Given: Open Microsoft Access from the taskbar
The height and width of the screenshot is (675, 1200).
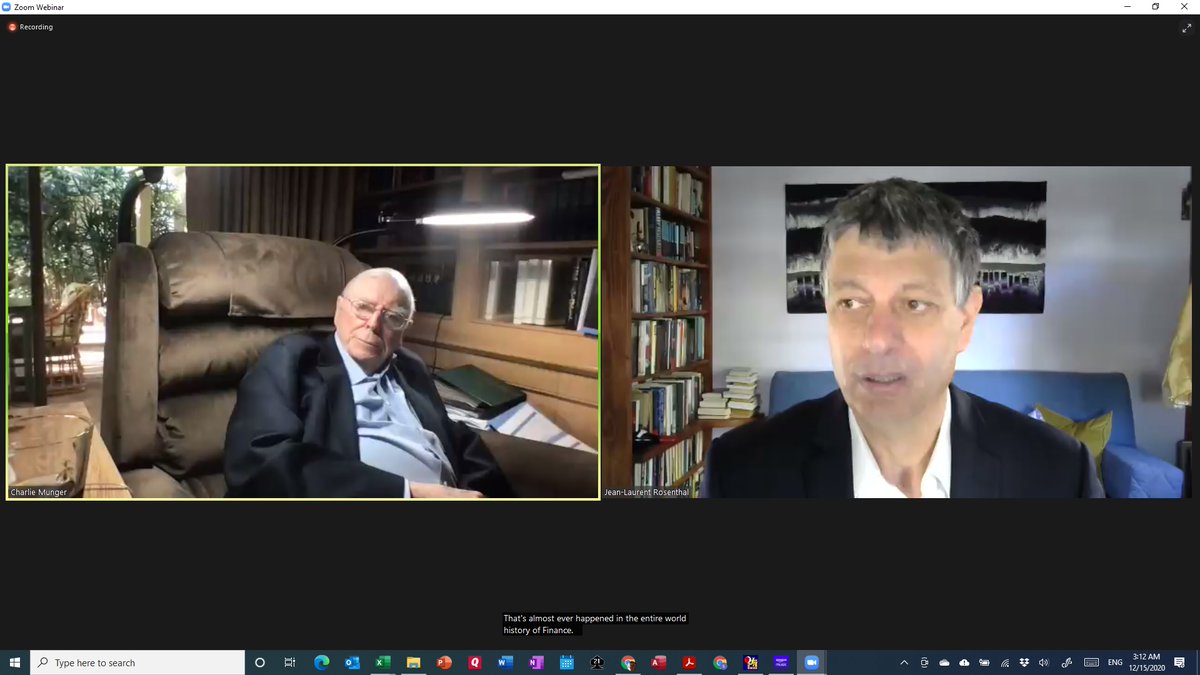Looking at the screenshot, I should pos(658,662).
